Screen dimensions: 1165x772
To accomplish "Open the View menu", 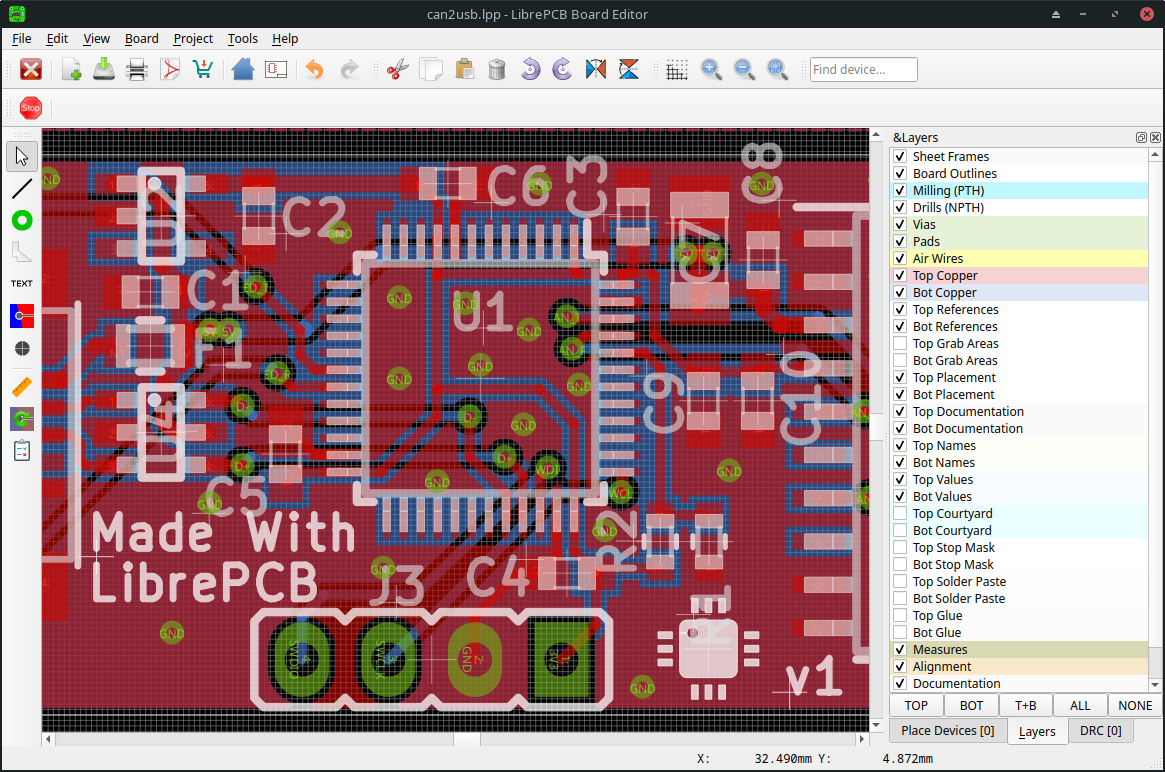I will point(97,39).
